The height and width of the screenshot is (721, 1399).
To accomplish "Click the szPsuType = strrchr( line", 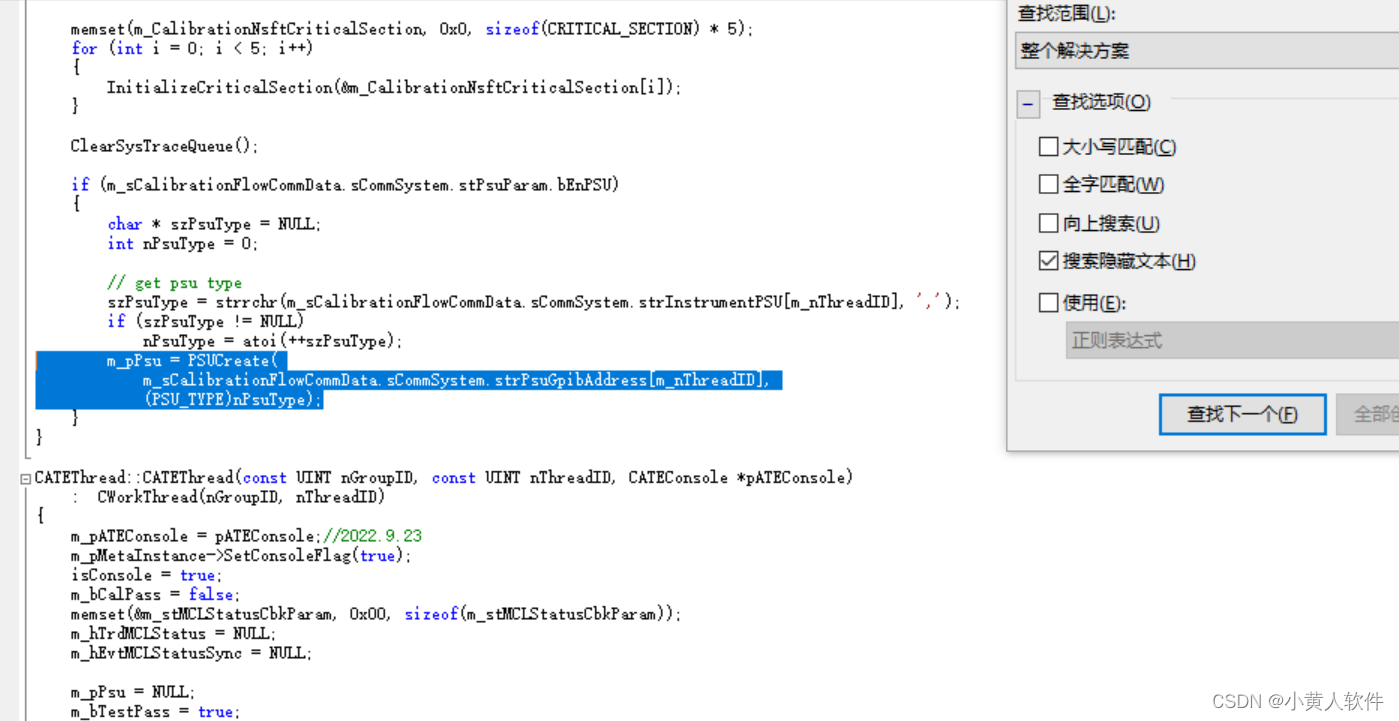I will tap(533, 302).
